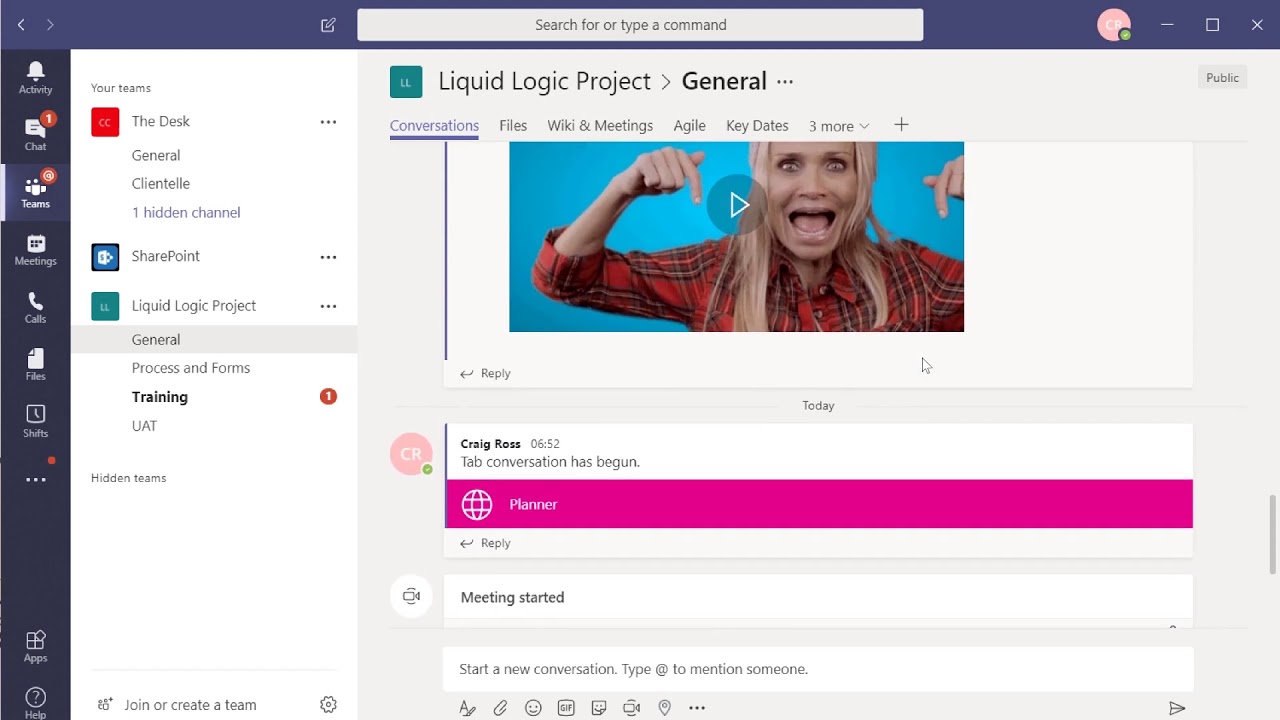Image resolution: width=1280 pixels, height=720 pixels.
Task: Open the GIF picker
Action: pyautogui.click(x=566, y=708)
